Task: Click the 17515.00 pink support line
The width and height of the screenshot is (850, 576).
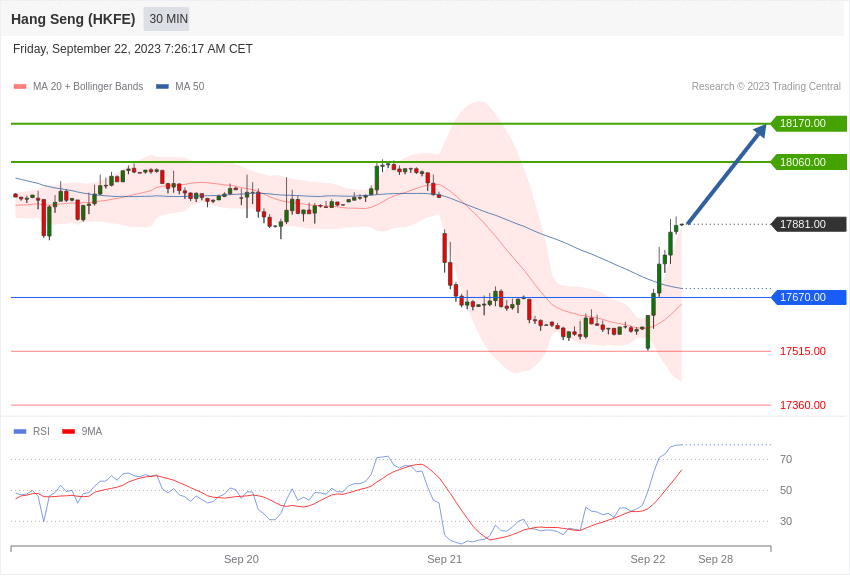Action: click(x=400, y=351)
